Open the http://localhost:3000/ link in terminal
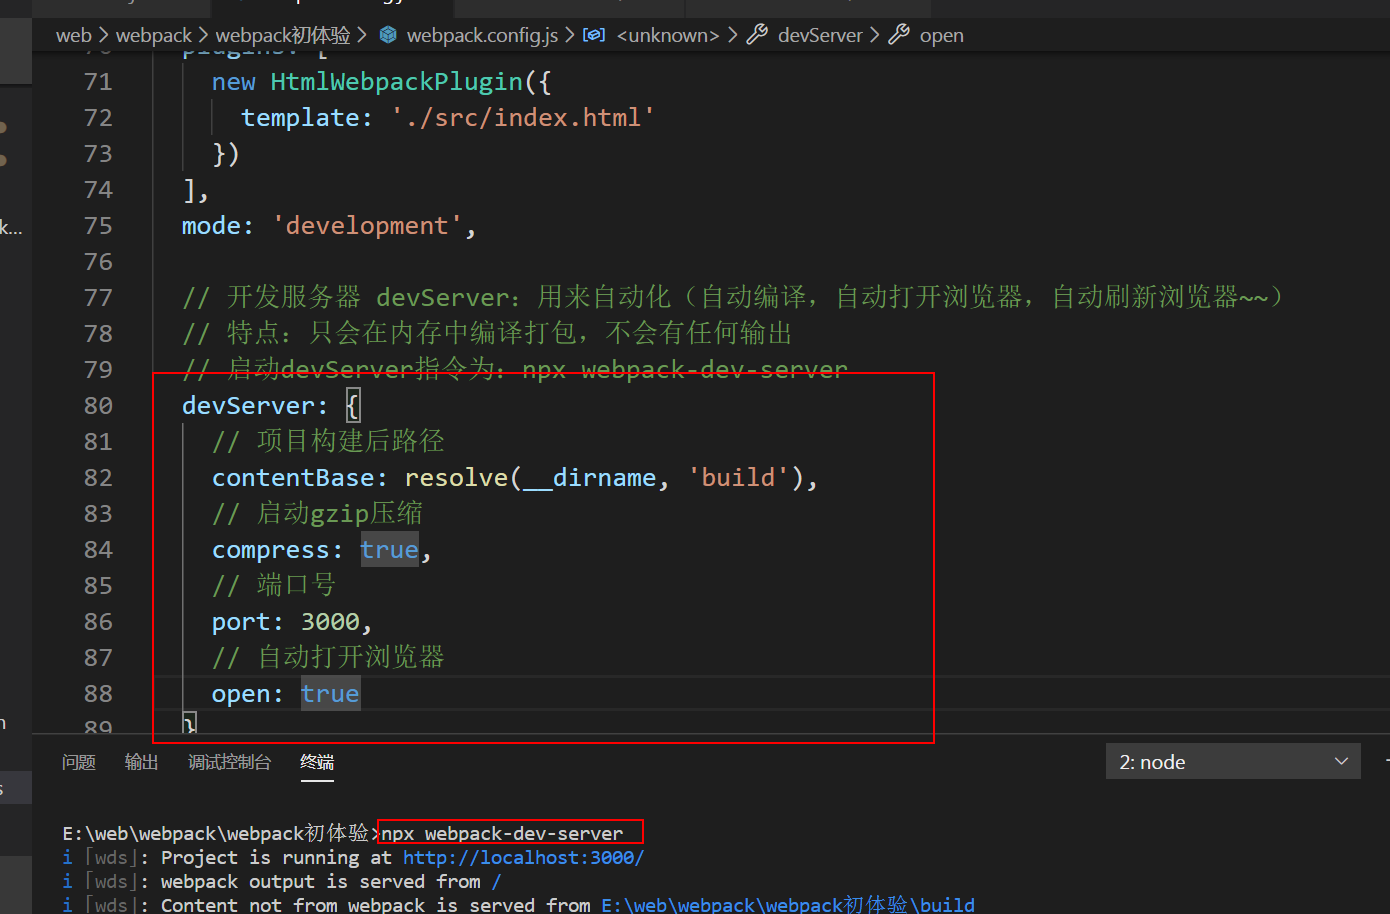The height and width of the screenshot is (914, 1390). [523, 857]
